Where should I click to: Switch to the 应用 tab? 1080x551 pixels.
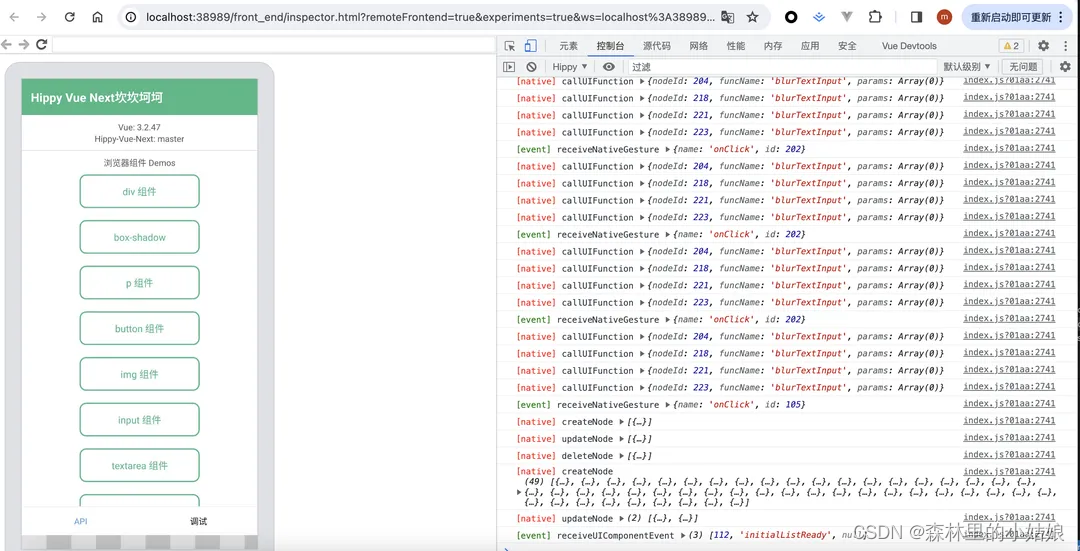pos(810,46)
